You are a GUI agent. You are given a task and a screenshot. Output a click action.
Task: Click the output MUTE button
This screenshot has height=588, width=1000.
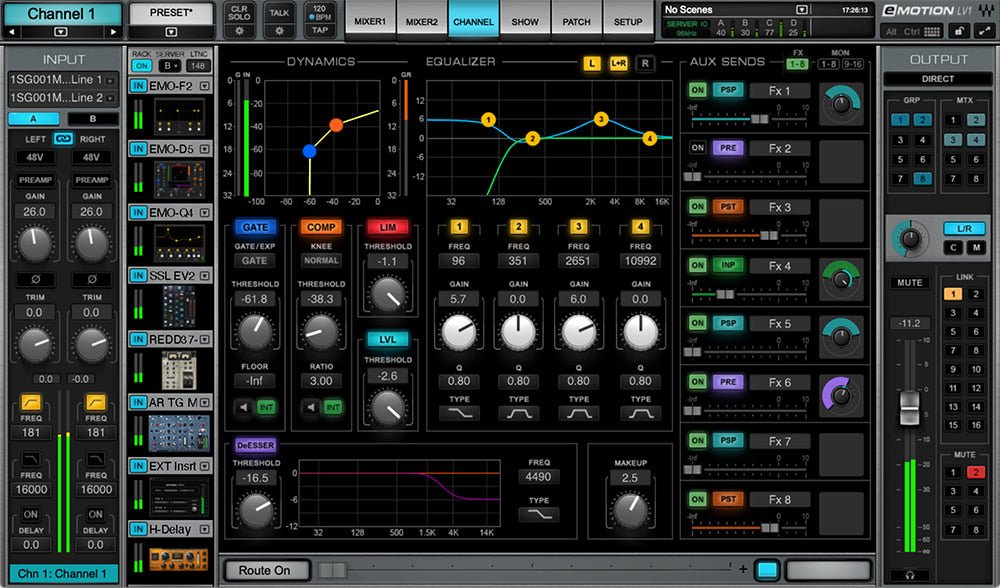click(x=910, y=283)
